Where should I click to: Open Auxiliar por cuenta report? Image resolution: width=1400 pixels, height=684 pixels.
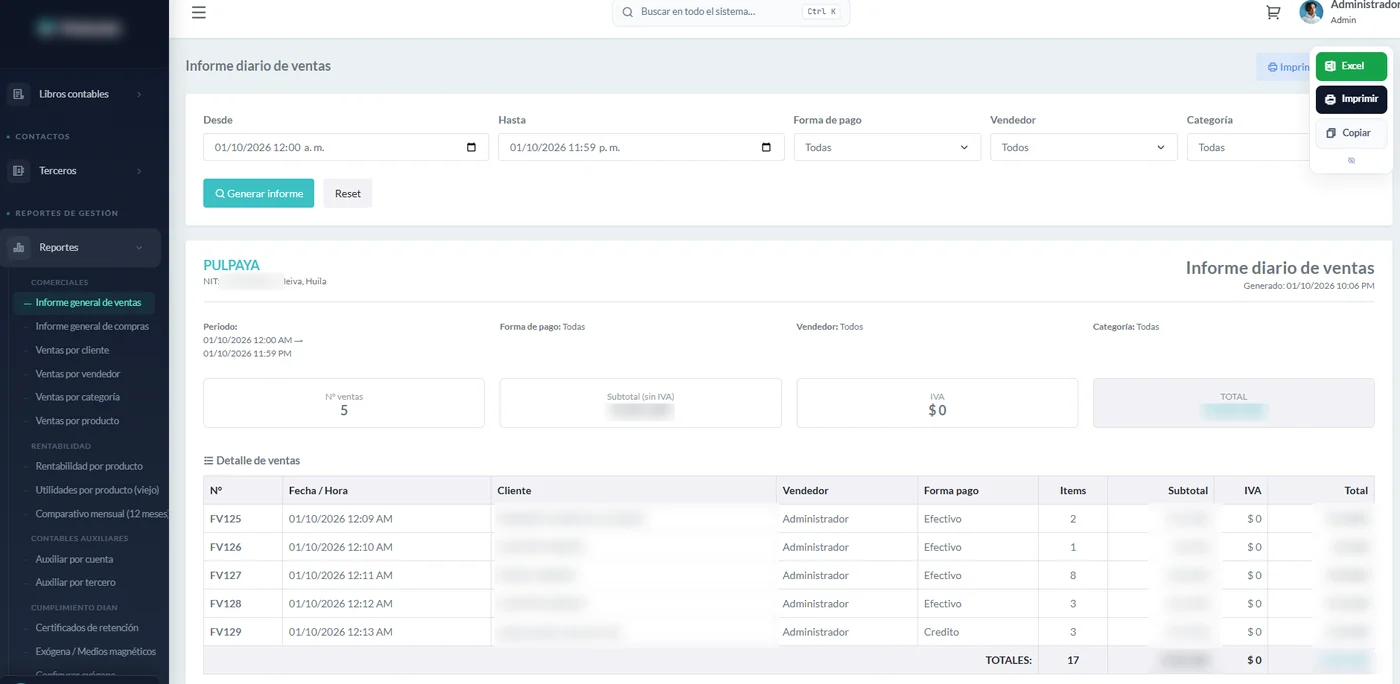click(74, 560)
